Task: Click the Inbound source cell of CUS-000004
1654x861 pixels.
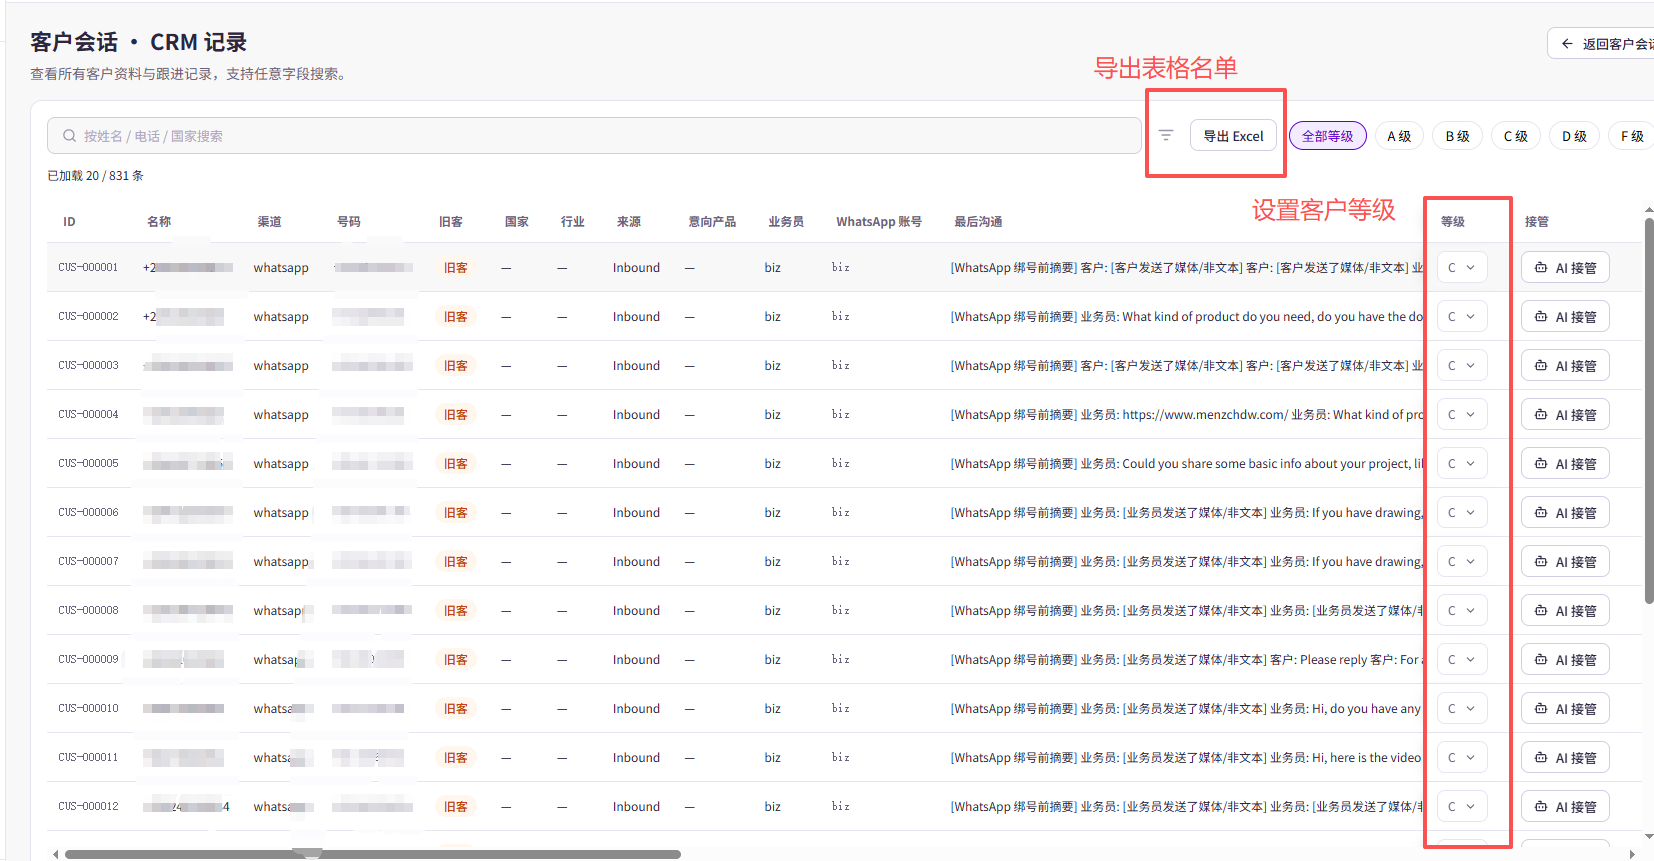Action: 636,415
